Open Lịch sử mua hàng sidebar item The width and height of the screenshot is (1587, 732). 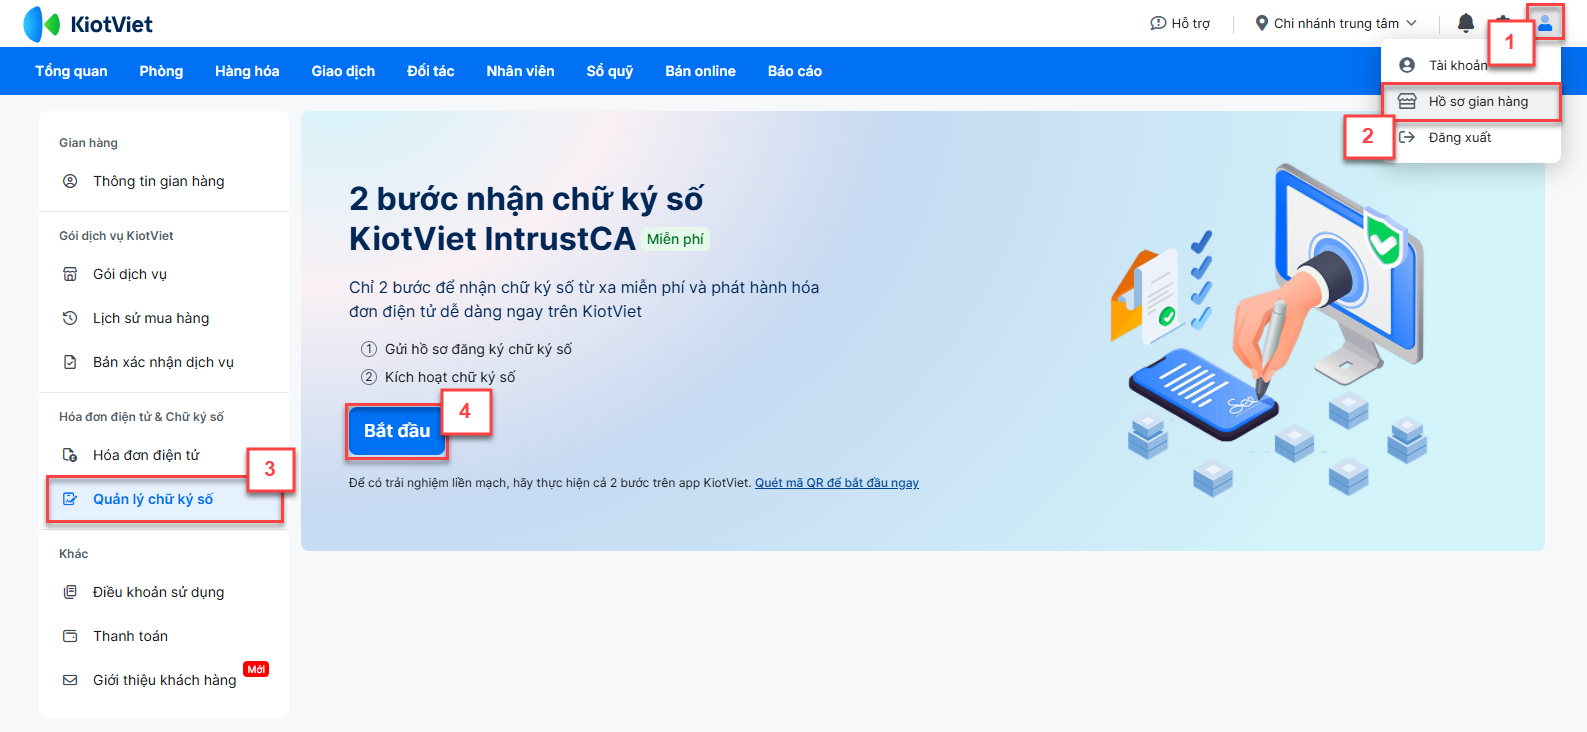(x=164, y=318)
